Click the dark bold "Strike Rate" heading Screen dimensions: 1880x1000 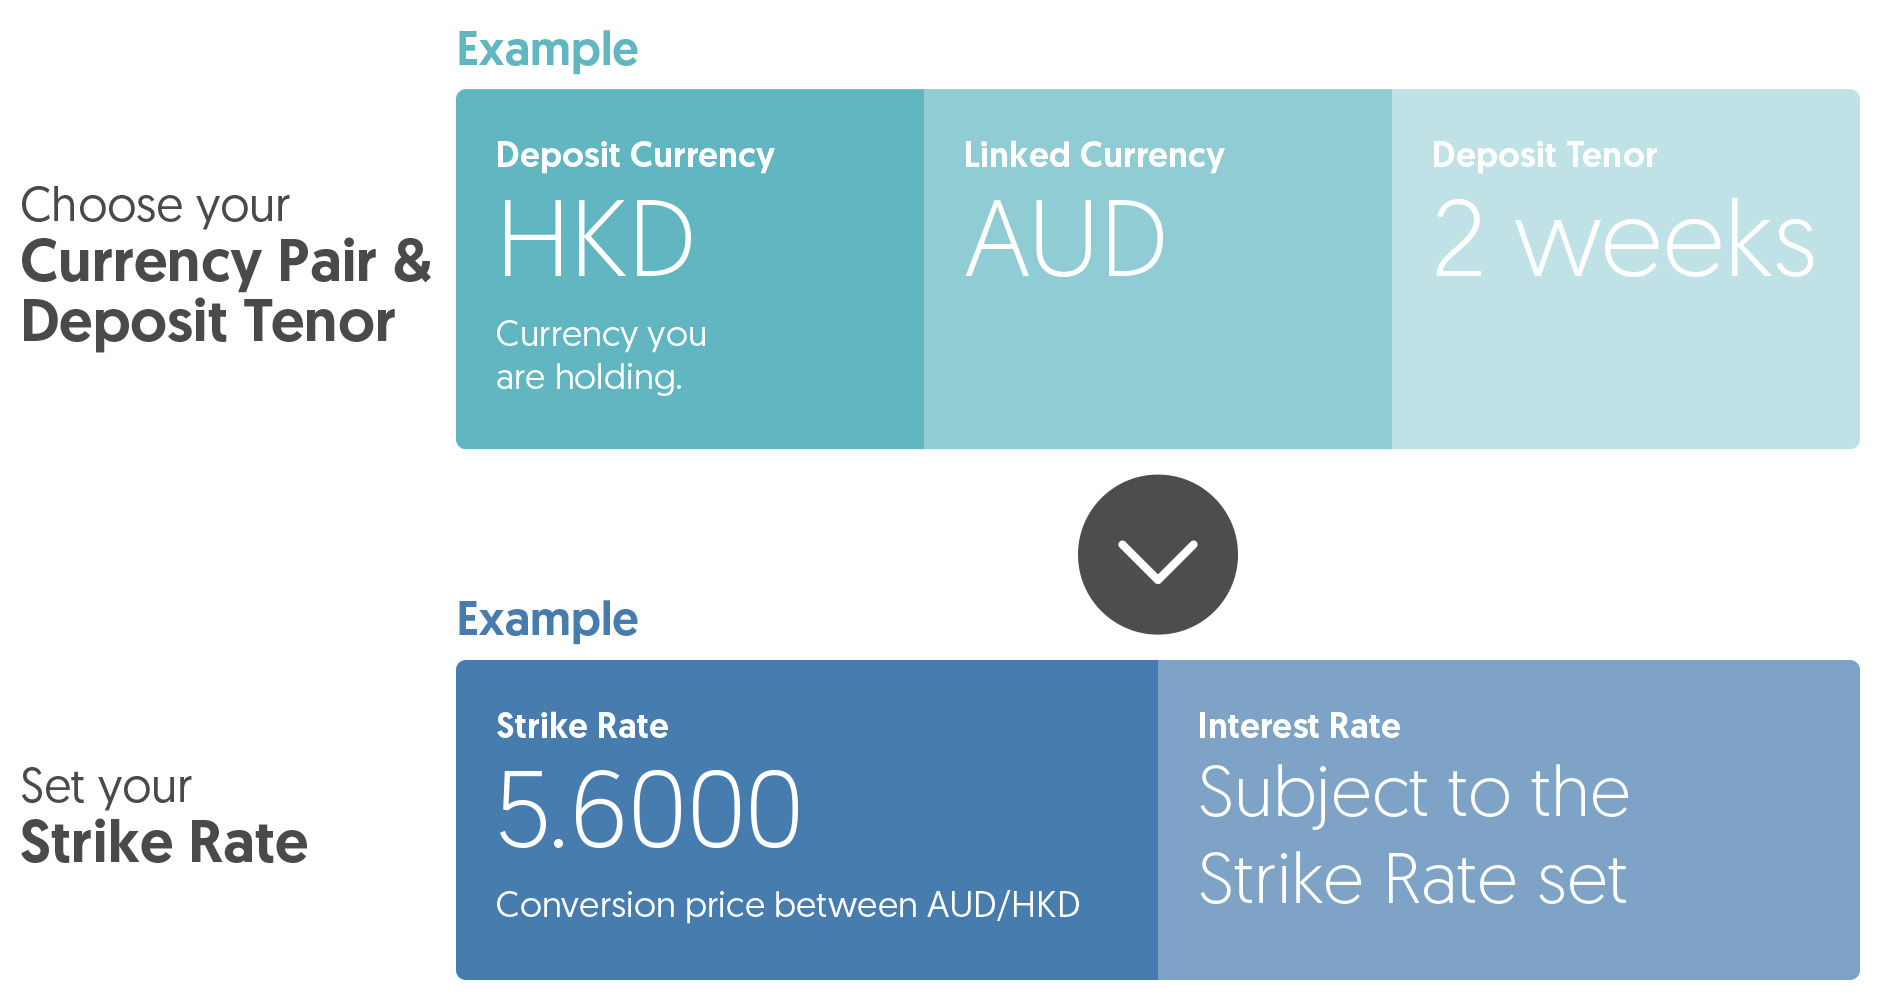coord(164,842)
